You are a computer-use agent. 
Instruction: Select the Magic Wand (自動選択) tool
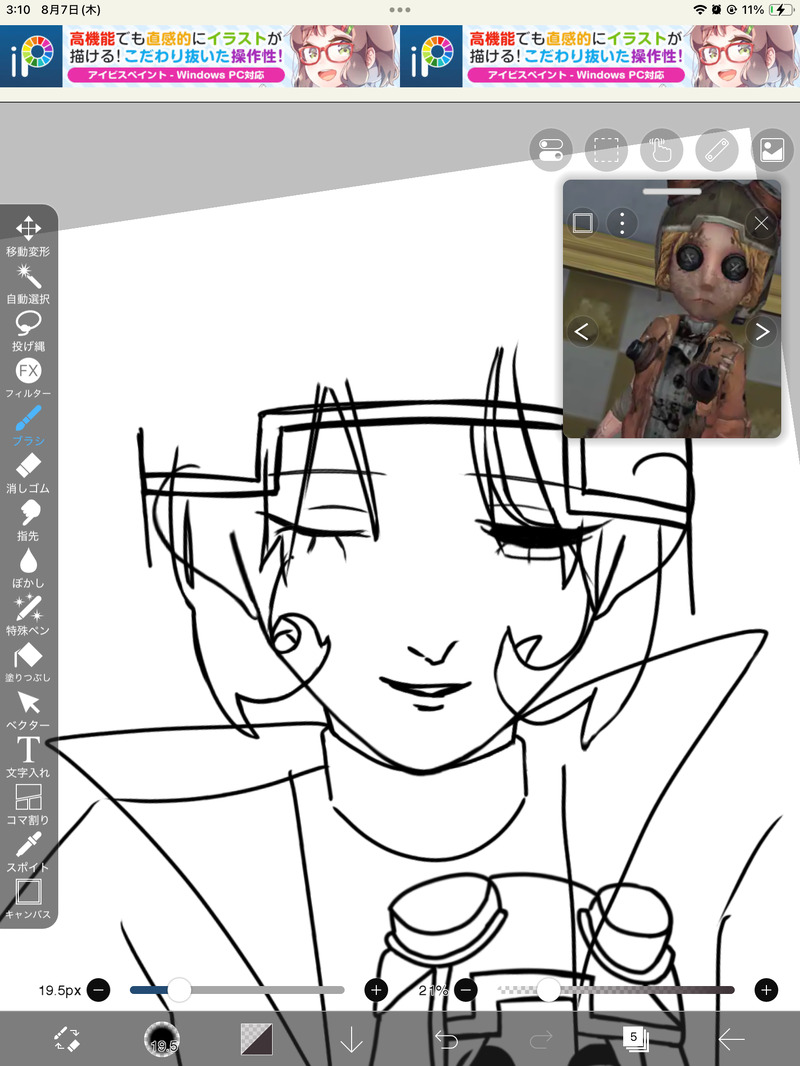(x=28, y=283)
